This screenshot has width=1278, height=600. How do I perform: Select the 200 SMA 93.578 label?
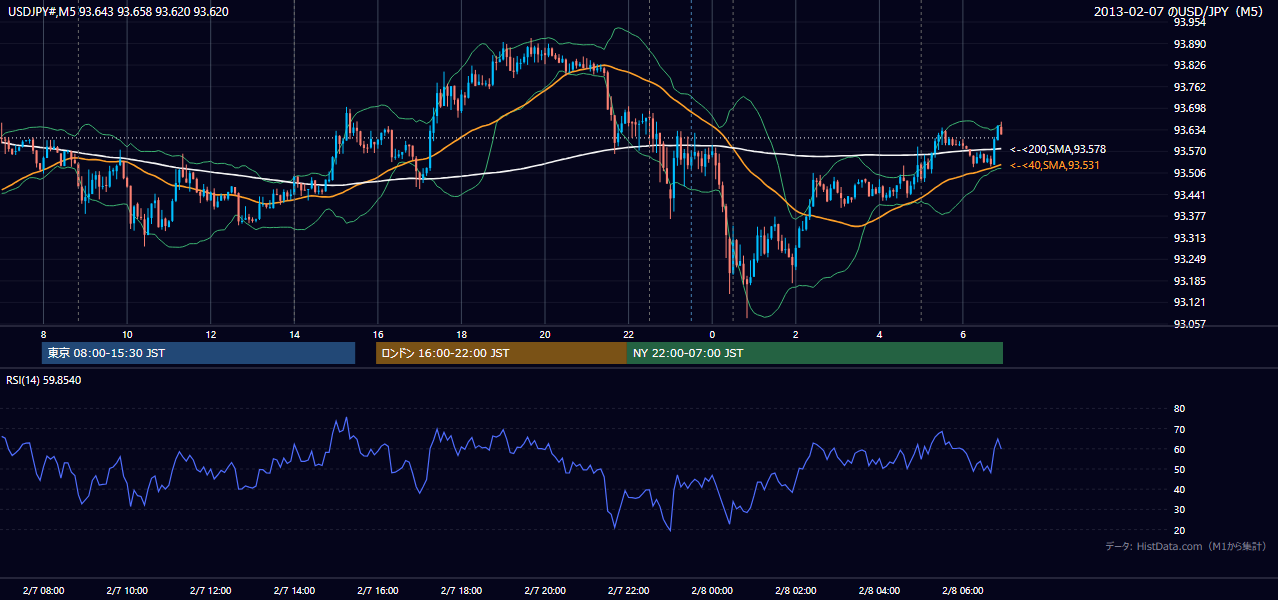[x=1058, y=149]
